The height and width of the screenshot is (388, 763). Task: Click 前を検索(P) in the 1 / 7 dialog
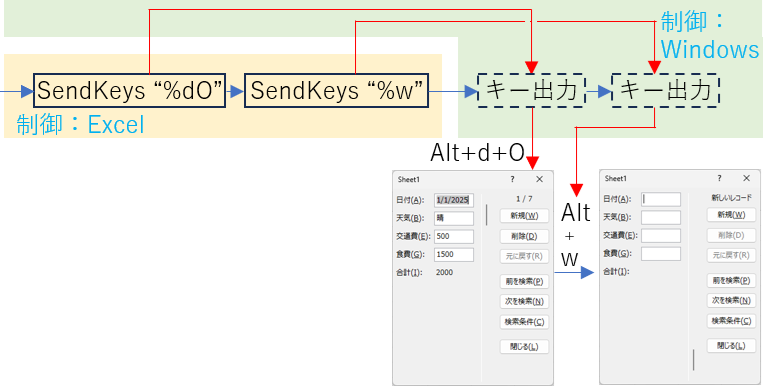(524, 281)
